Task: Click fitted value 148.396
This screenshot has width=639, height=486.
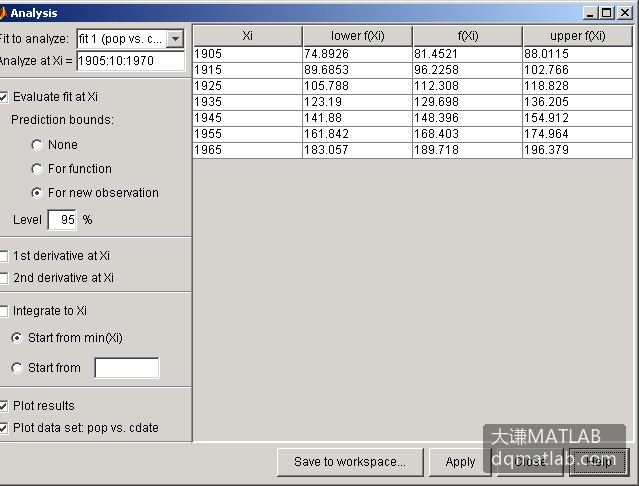Action: click(x=467, y=118)
